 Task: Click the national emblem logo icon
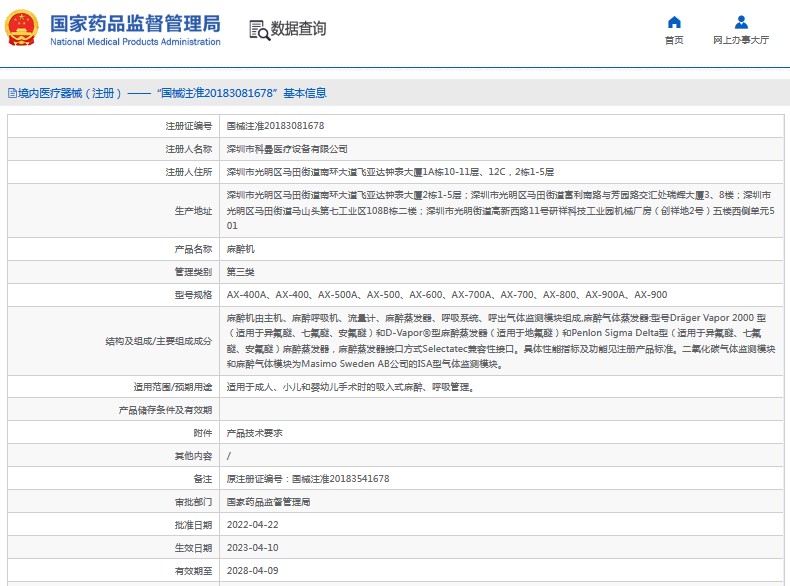(23, 28)
